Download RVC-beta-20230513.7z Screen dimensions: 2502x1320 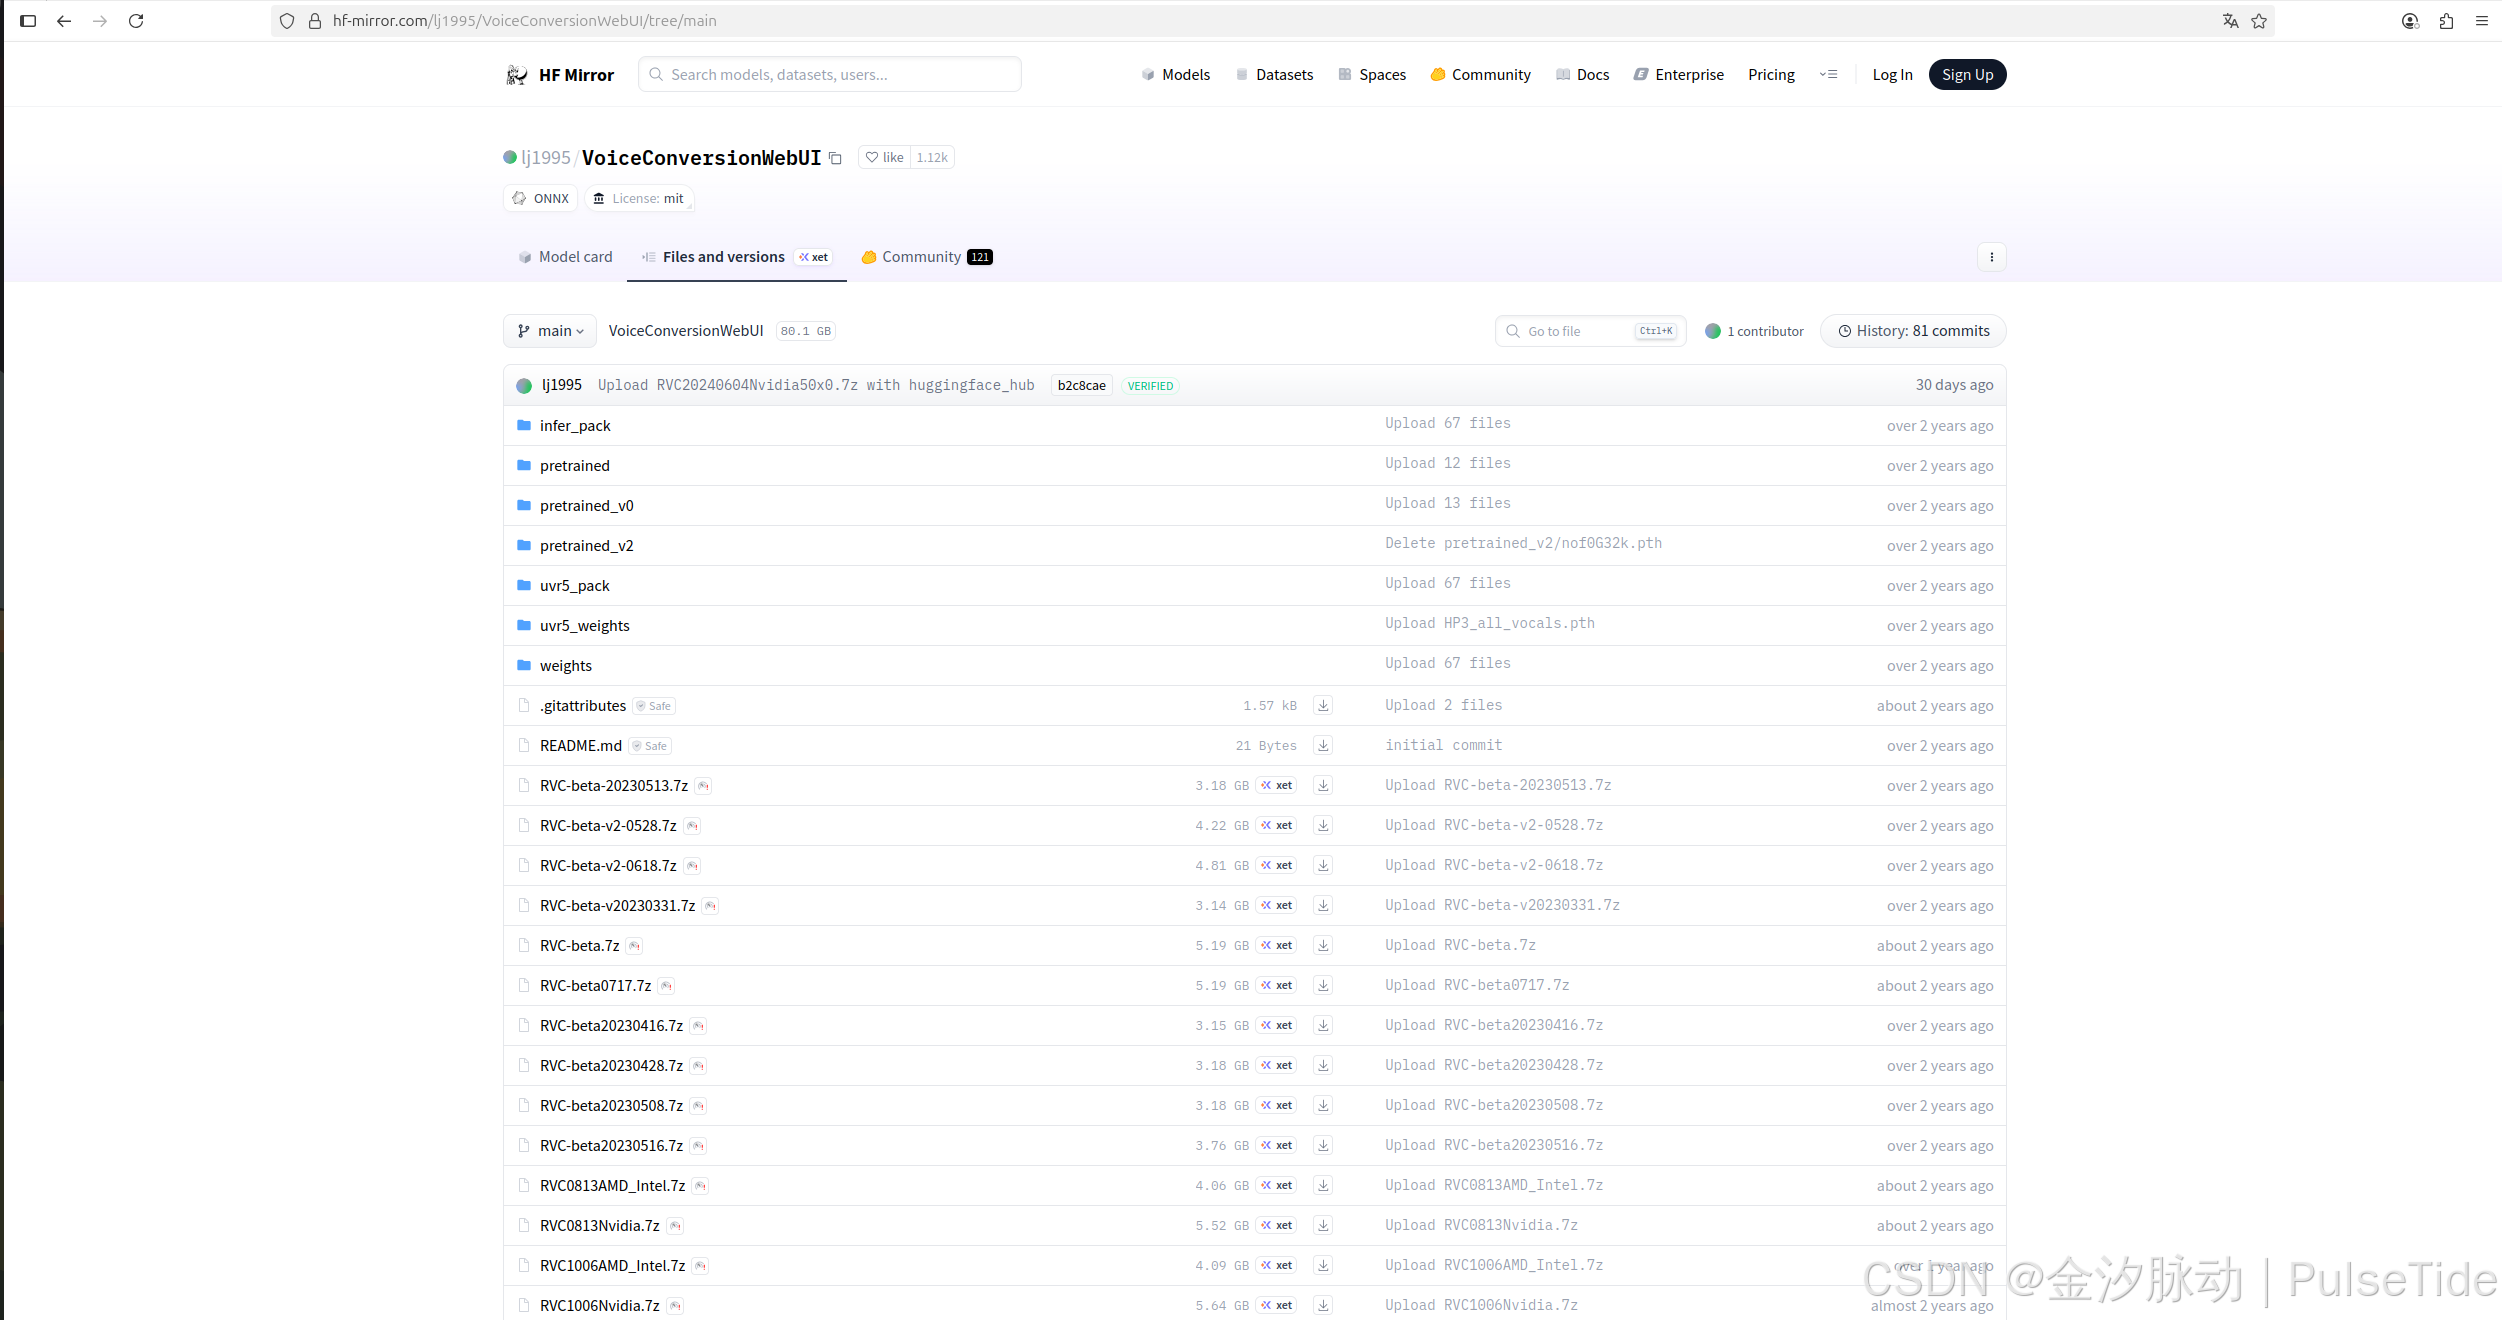1323,785
